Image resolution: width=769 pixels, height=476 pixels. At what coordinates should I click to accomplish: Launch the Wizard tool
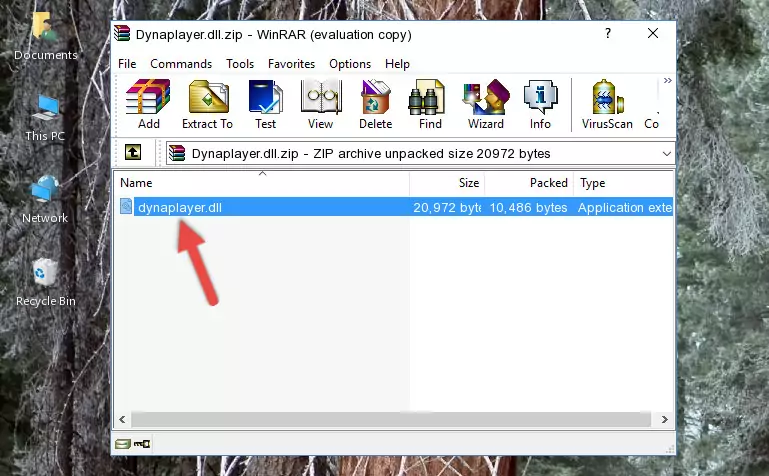coord(486,104)
